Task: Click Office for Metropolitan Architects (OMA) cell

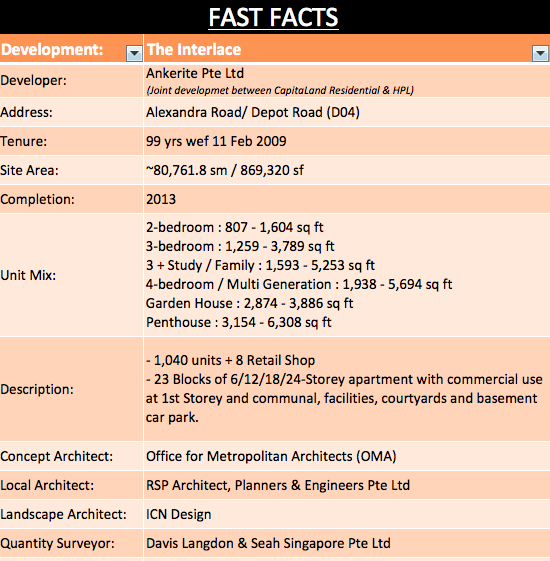Action: pos(347,457)
